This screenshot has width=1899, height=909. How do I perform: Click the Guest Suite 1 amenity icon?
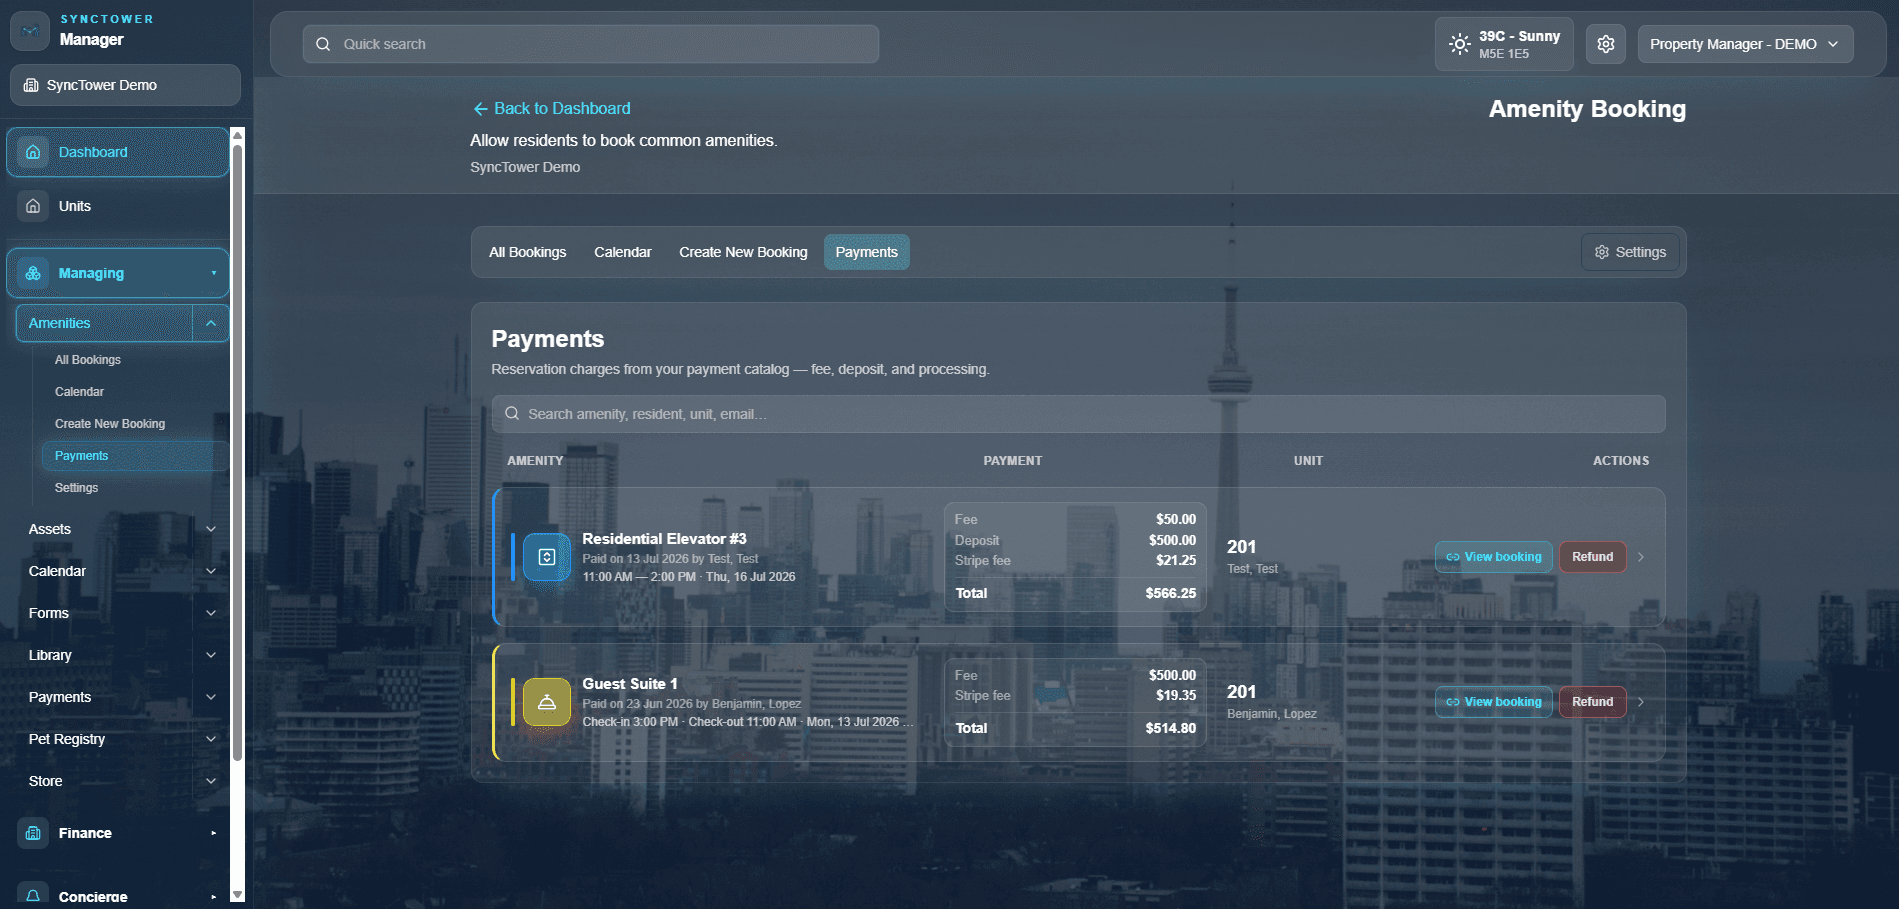(547, 702)
